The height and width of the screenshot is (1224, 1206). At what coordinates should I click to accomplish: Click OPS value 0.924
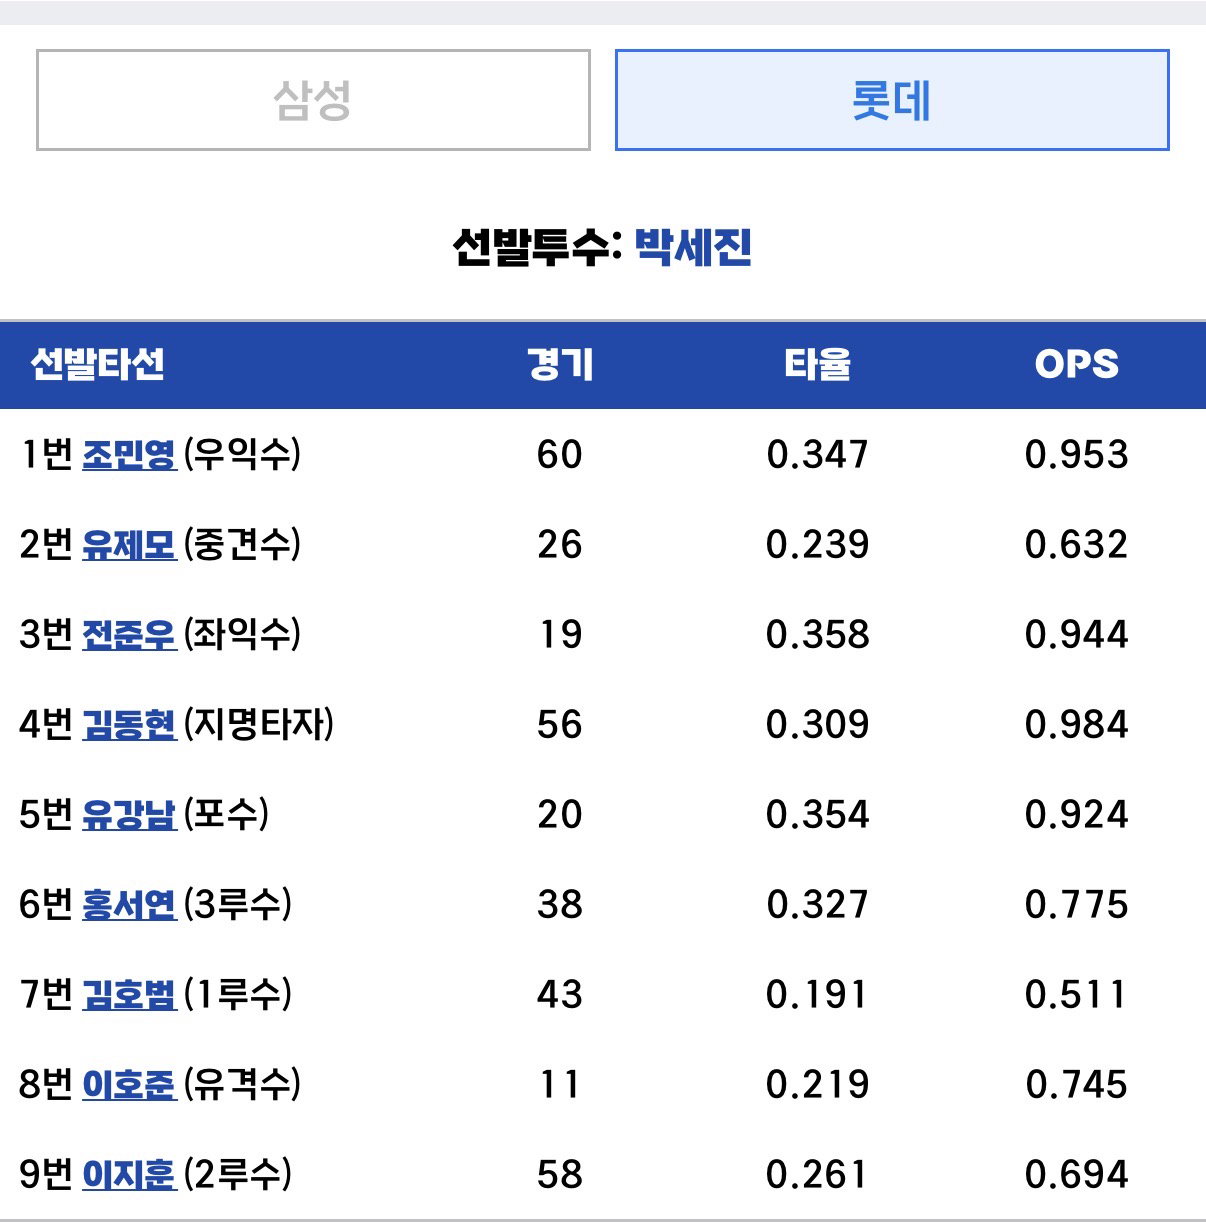point(1077,815)
